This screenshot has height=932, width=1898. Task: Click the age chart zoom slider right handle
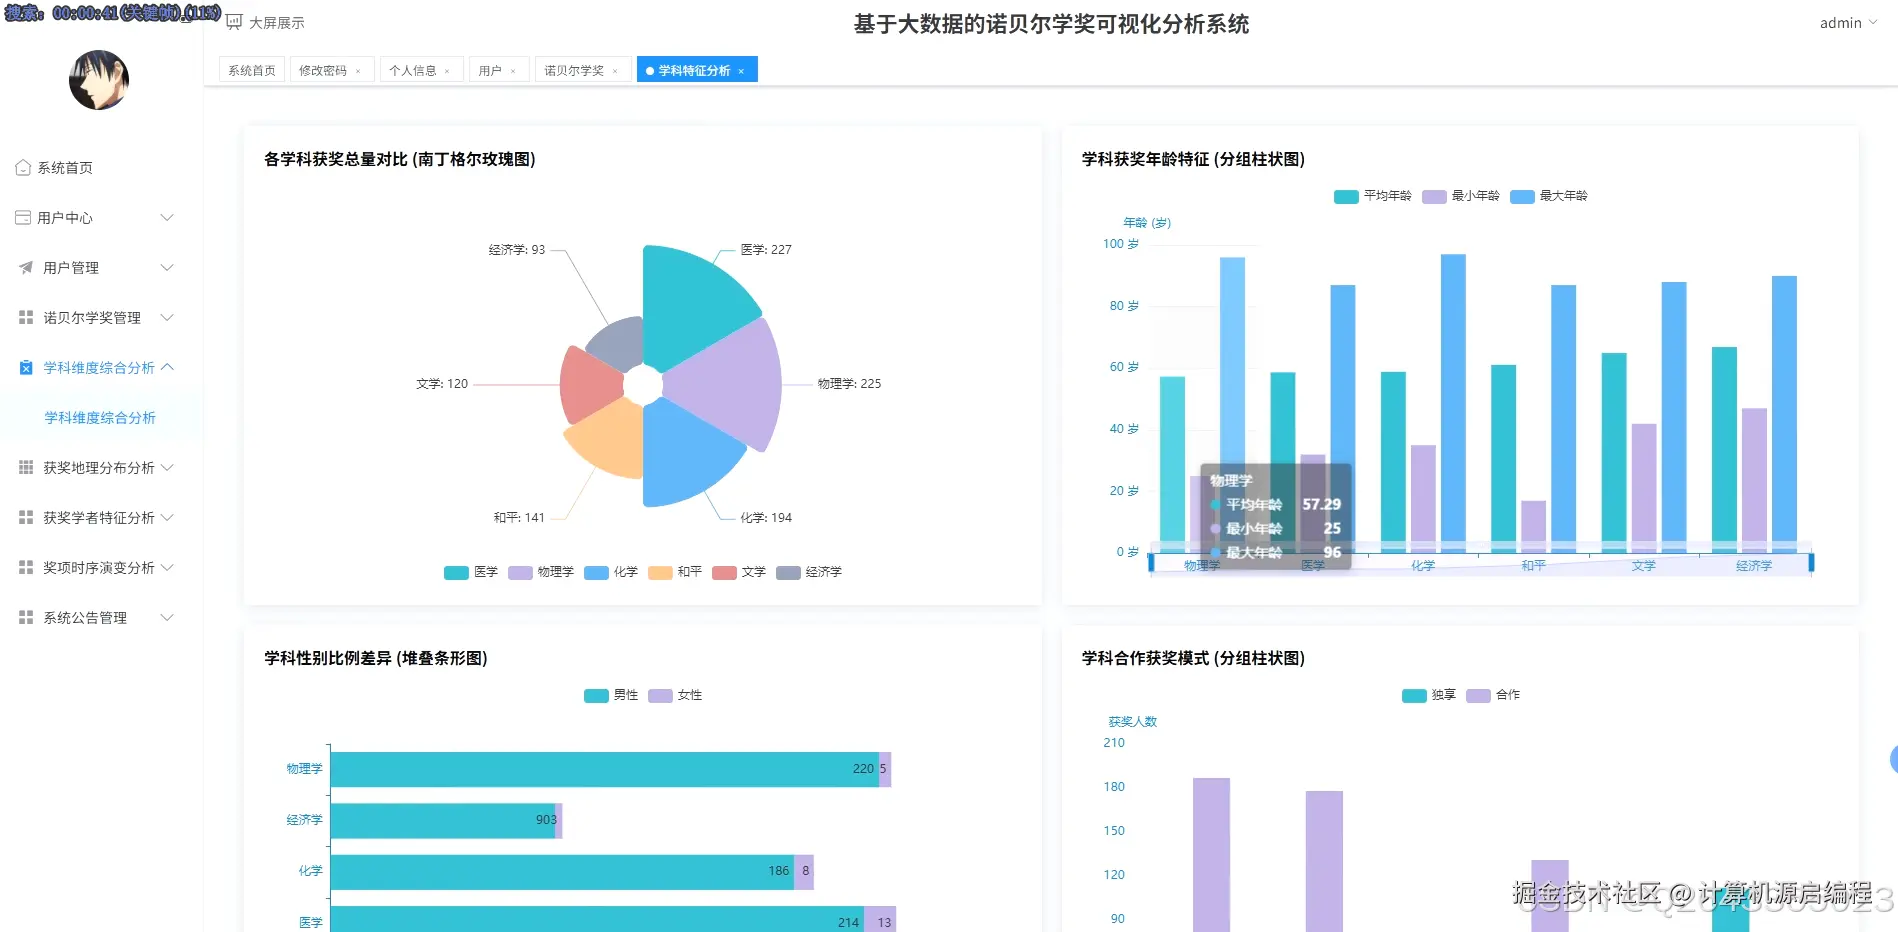[x=1811, y=564]
